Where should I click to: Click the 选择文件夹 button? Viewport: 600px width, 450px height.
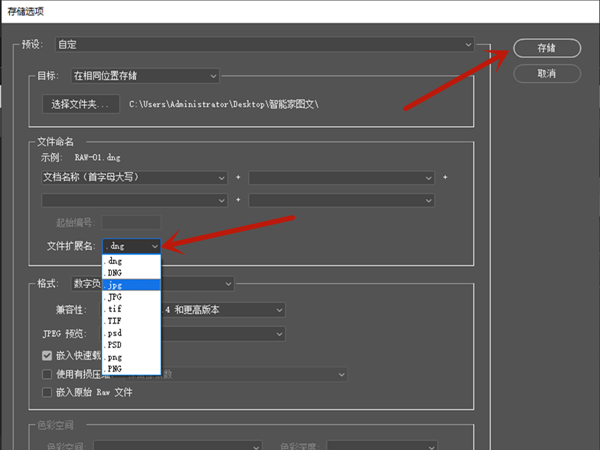tap(81, 104)
